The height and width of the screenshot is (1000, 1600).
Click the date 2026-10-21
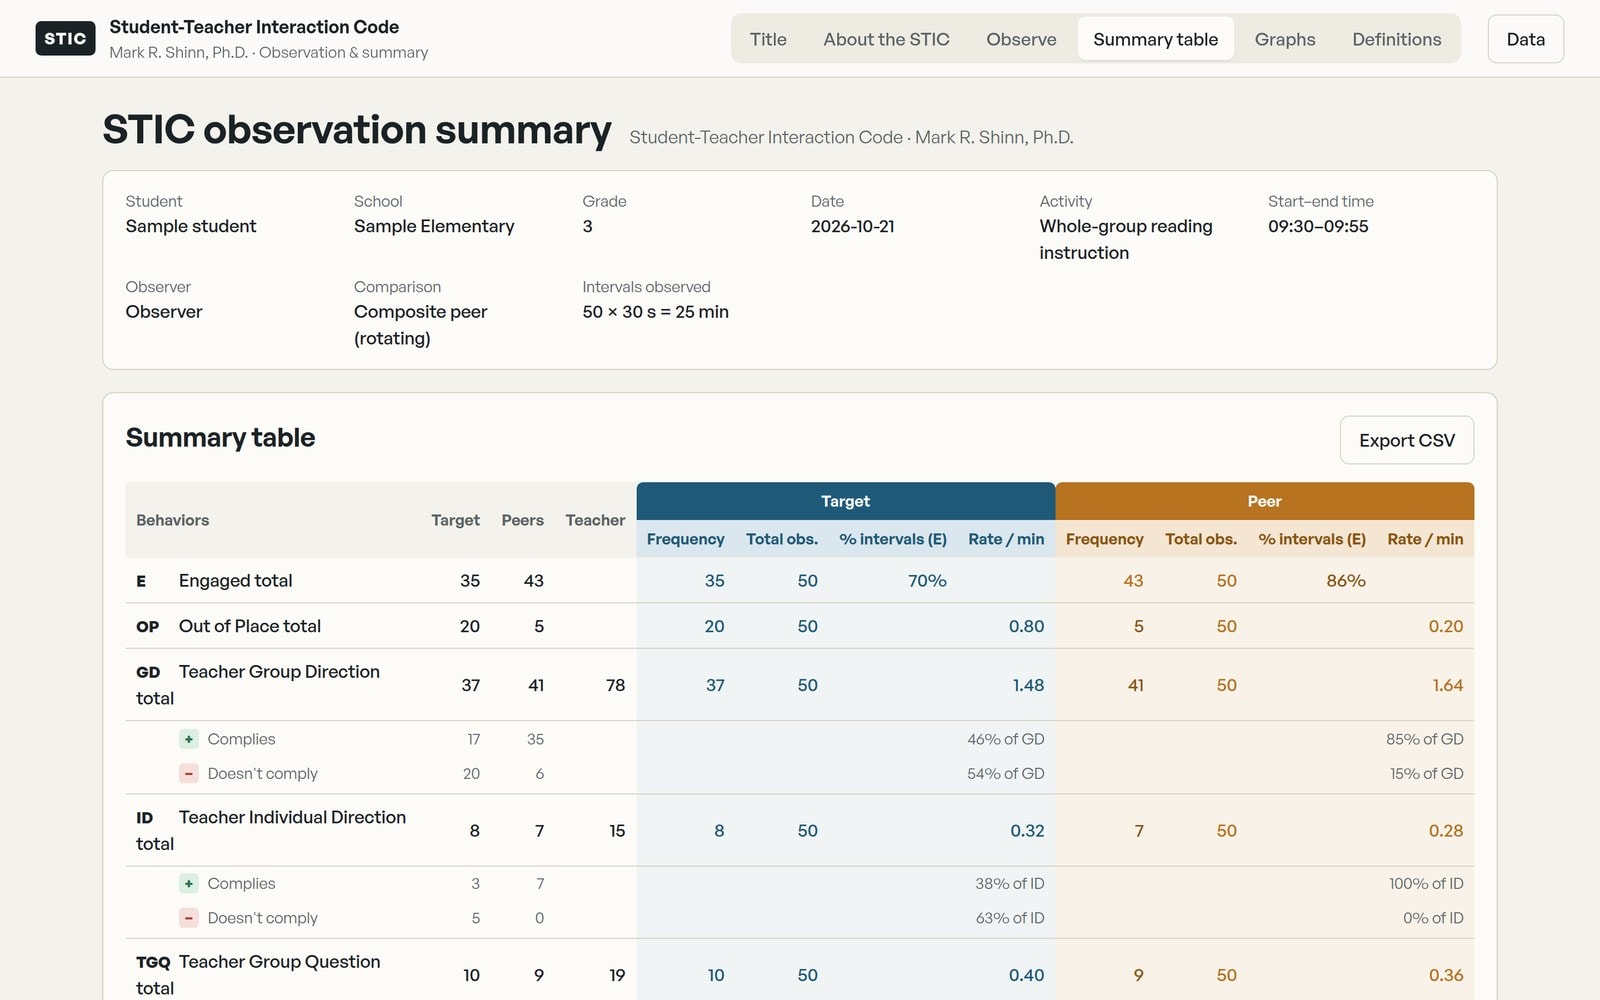click(x=852, y=226)
